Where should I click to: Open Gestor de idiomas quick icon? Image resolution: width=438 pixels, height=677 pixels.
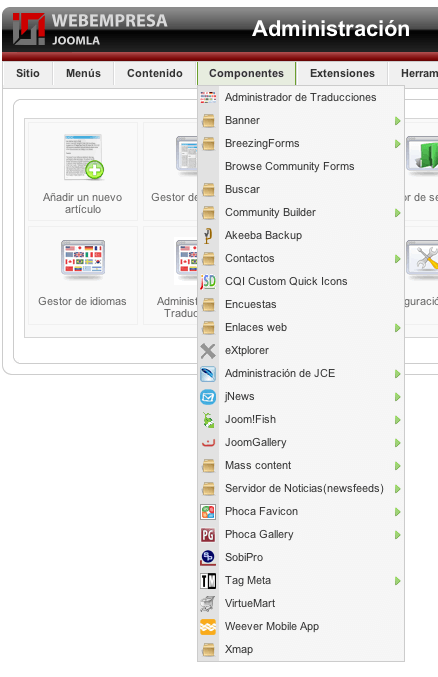tap(83, 275)
